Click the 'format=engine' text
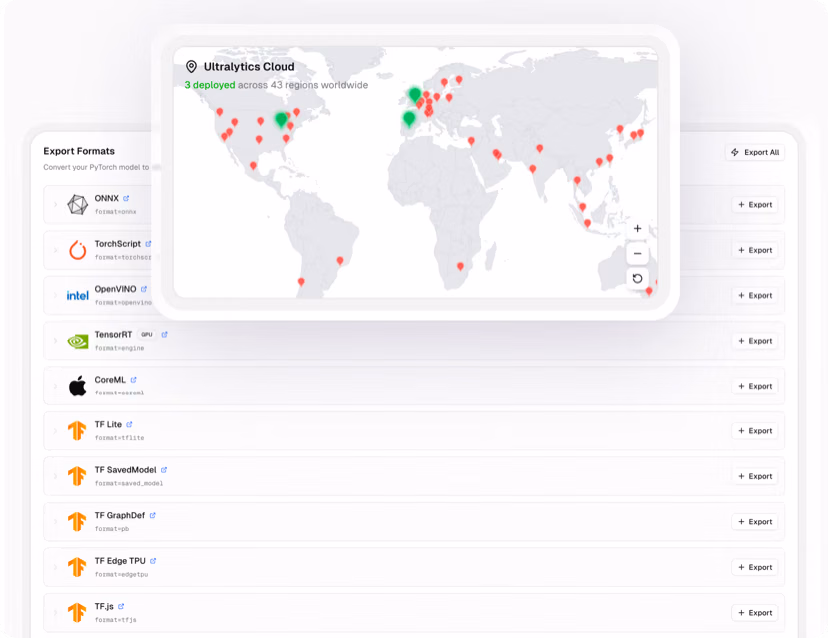Screen dimensions: 828x638 click(119, 348)
